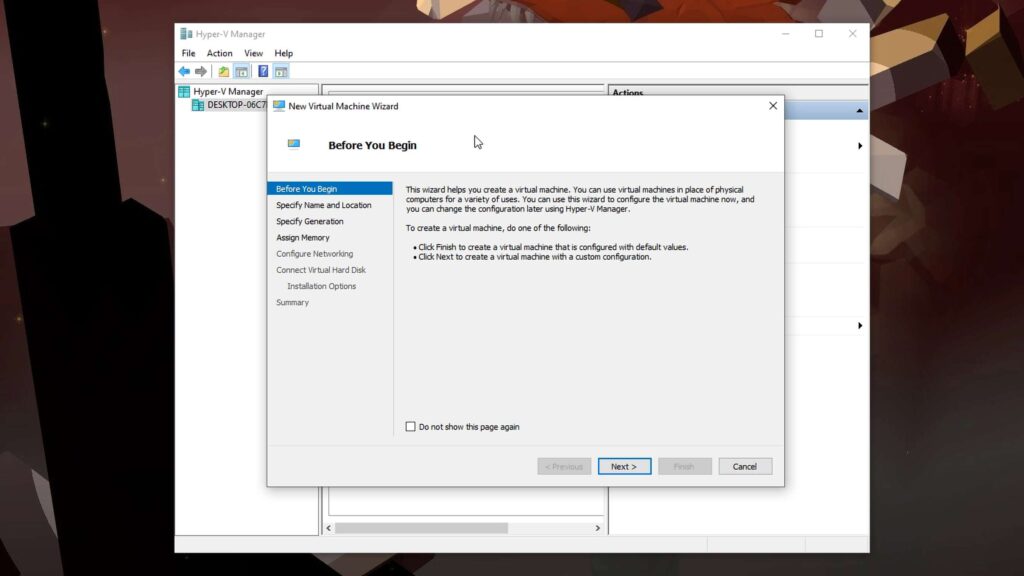Click the 'Click Finish to create' bullet text
The height and width of the screenshot is (576, 1024).
click(553, 247)
